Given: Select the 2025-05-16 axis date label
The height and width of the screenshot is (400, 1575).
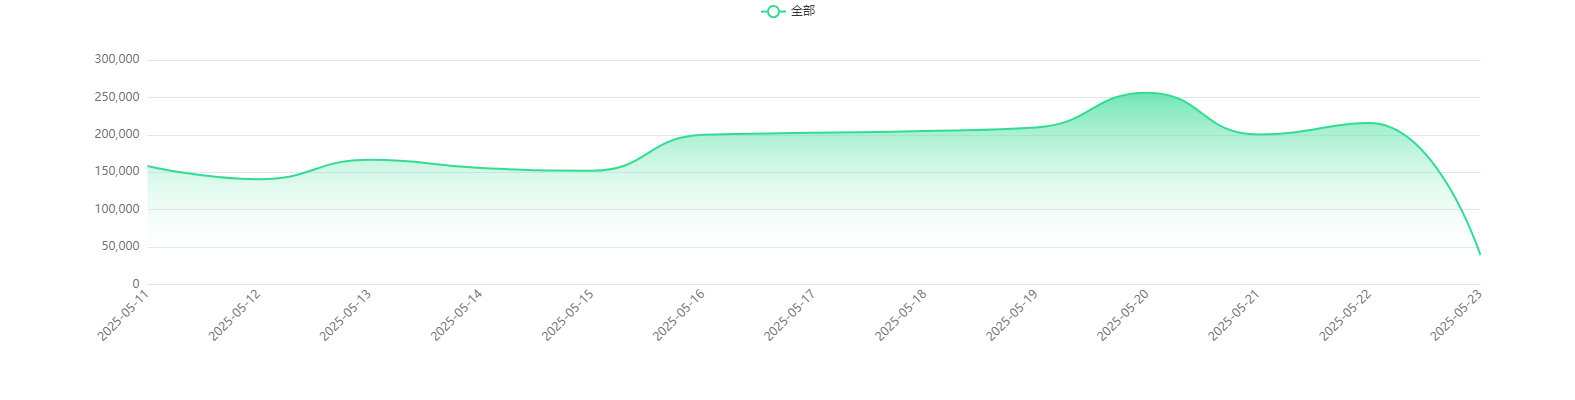Looking at the screenshot, I should pyautogui.click(x=678, y=315).
